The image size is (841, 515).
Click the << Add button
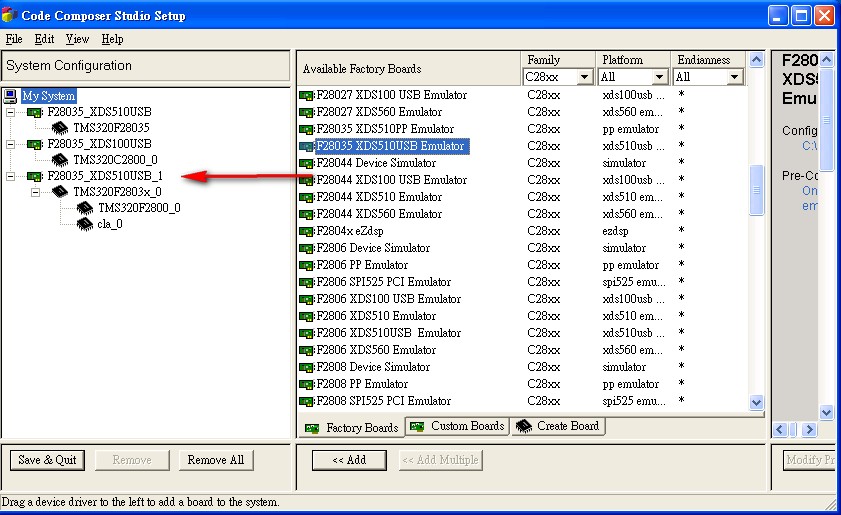pyautogui.click(x=349, y=460)
